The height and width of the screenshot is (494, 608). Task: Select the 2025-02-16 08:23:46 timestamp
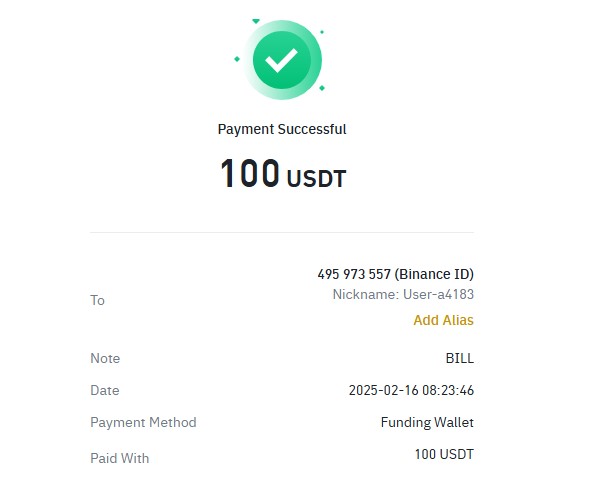[x=411, y=390]
